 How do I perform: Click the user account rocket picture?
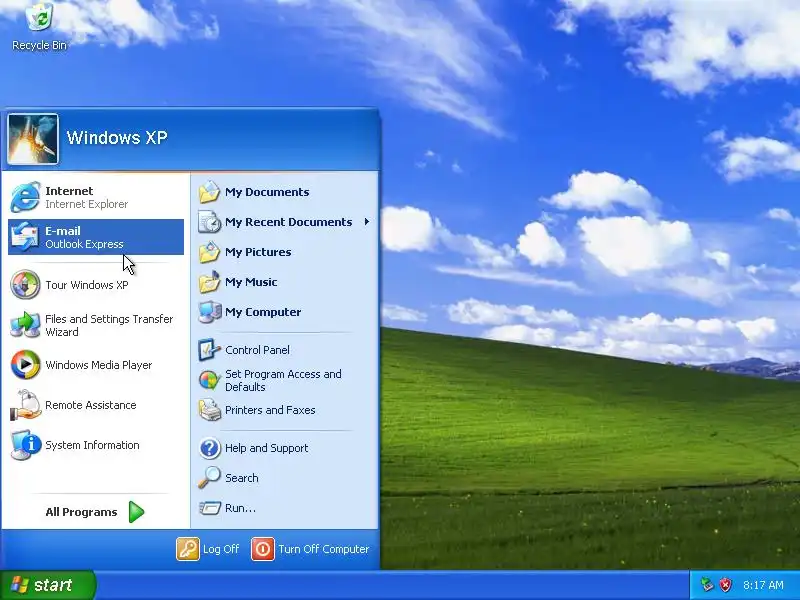pyautogui.click(x=33, y=139)
